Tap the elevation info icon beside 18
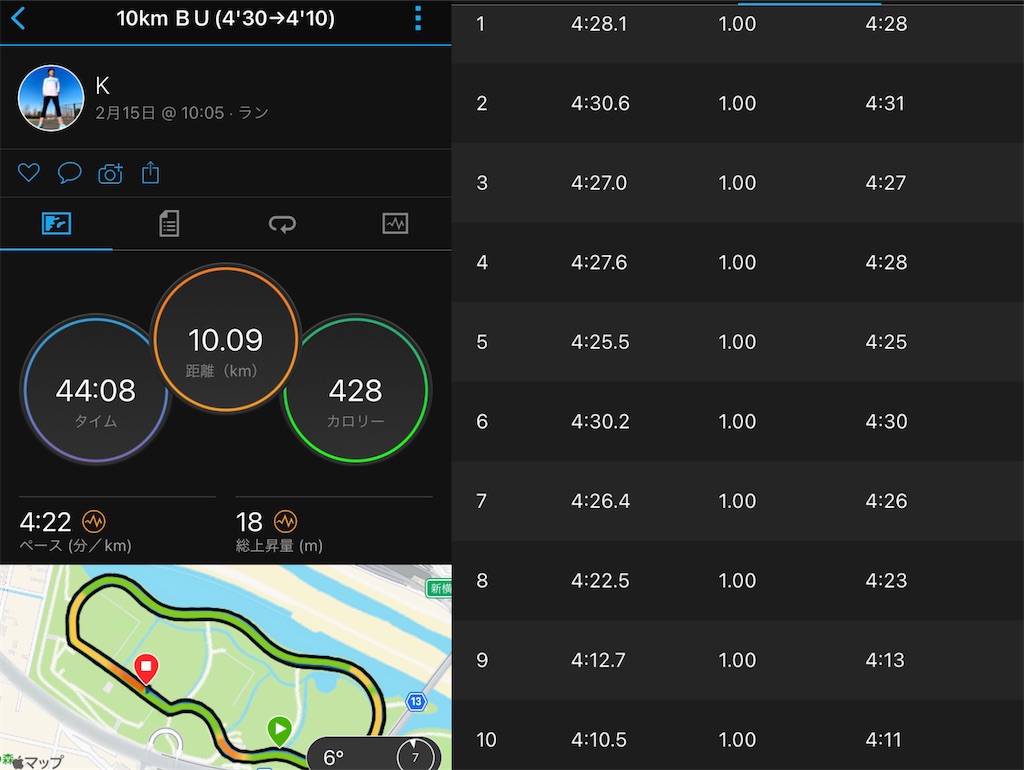1024x770 pixels. (285, 521)
